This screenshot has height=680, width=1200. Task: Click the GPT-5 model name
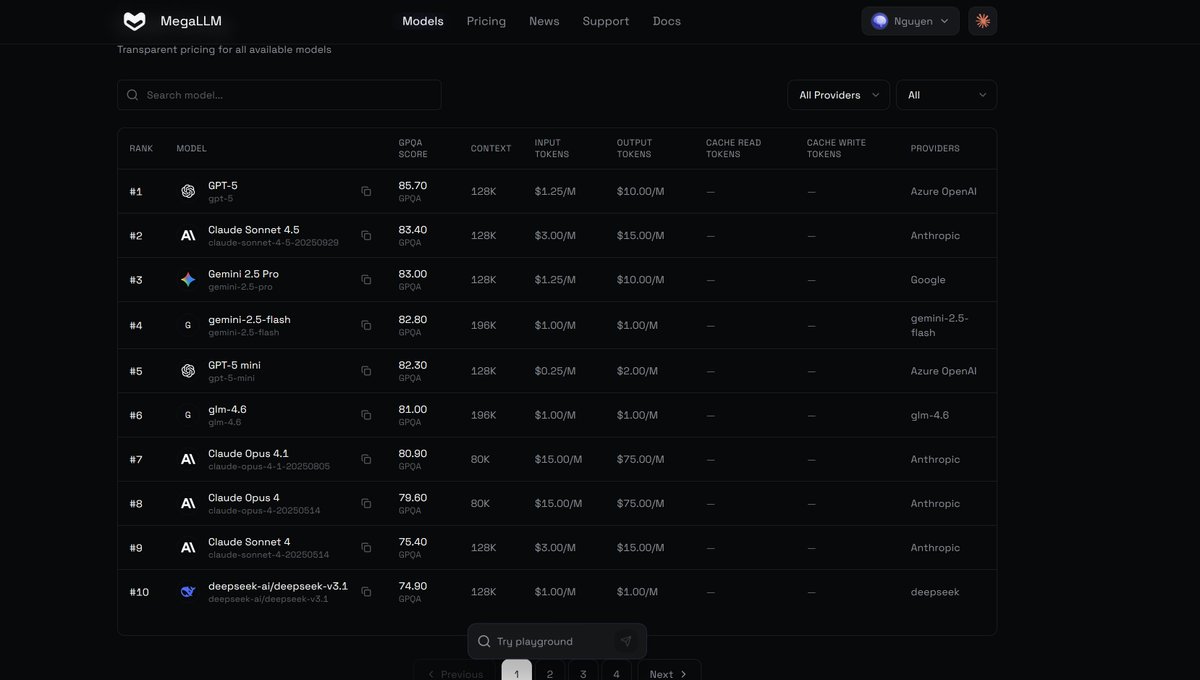pyautogui.click(x=223, y=185)
